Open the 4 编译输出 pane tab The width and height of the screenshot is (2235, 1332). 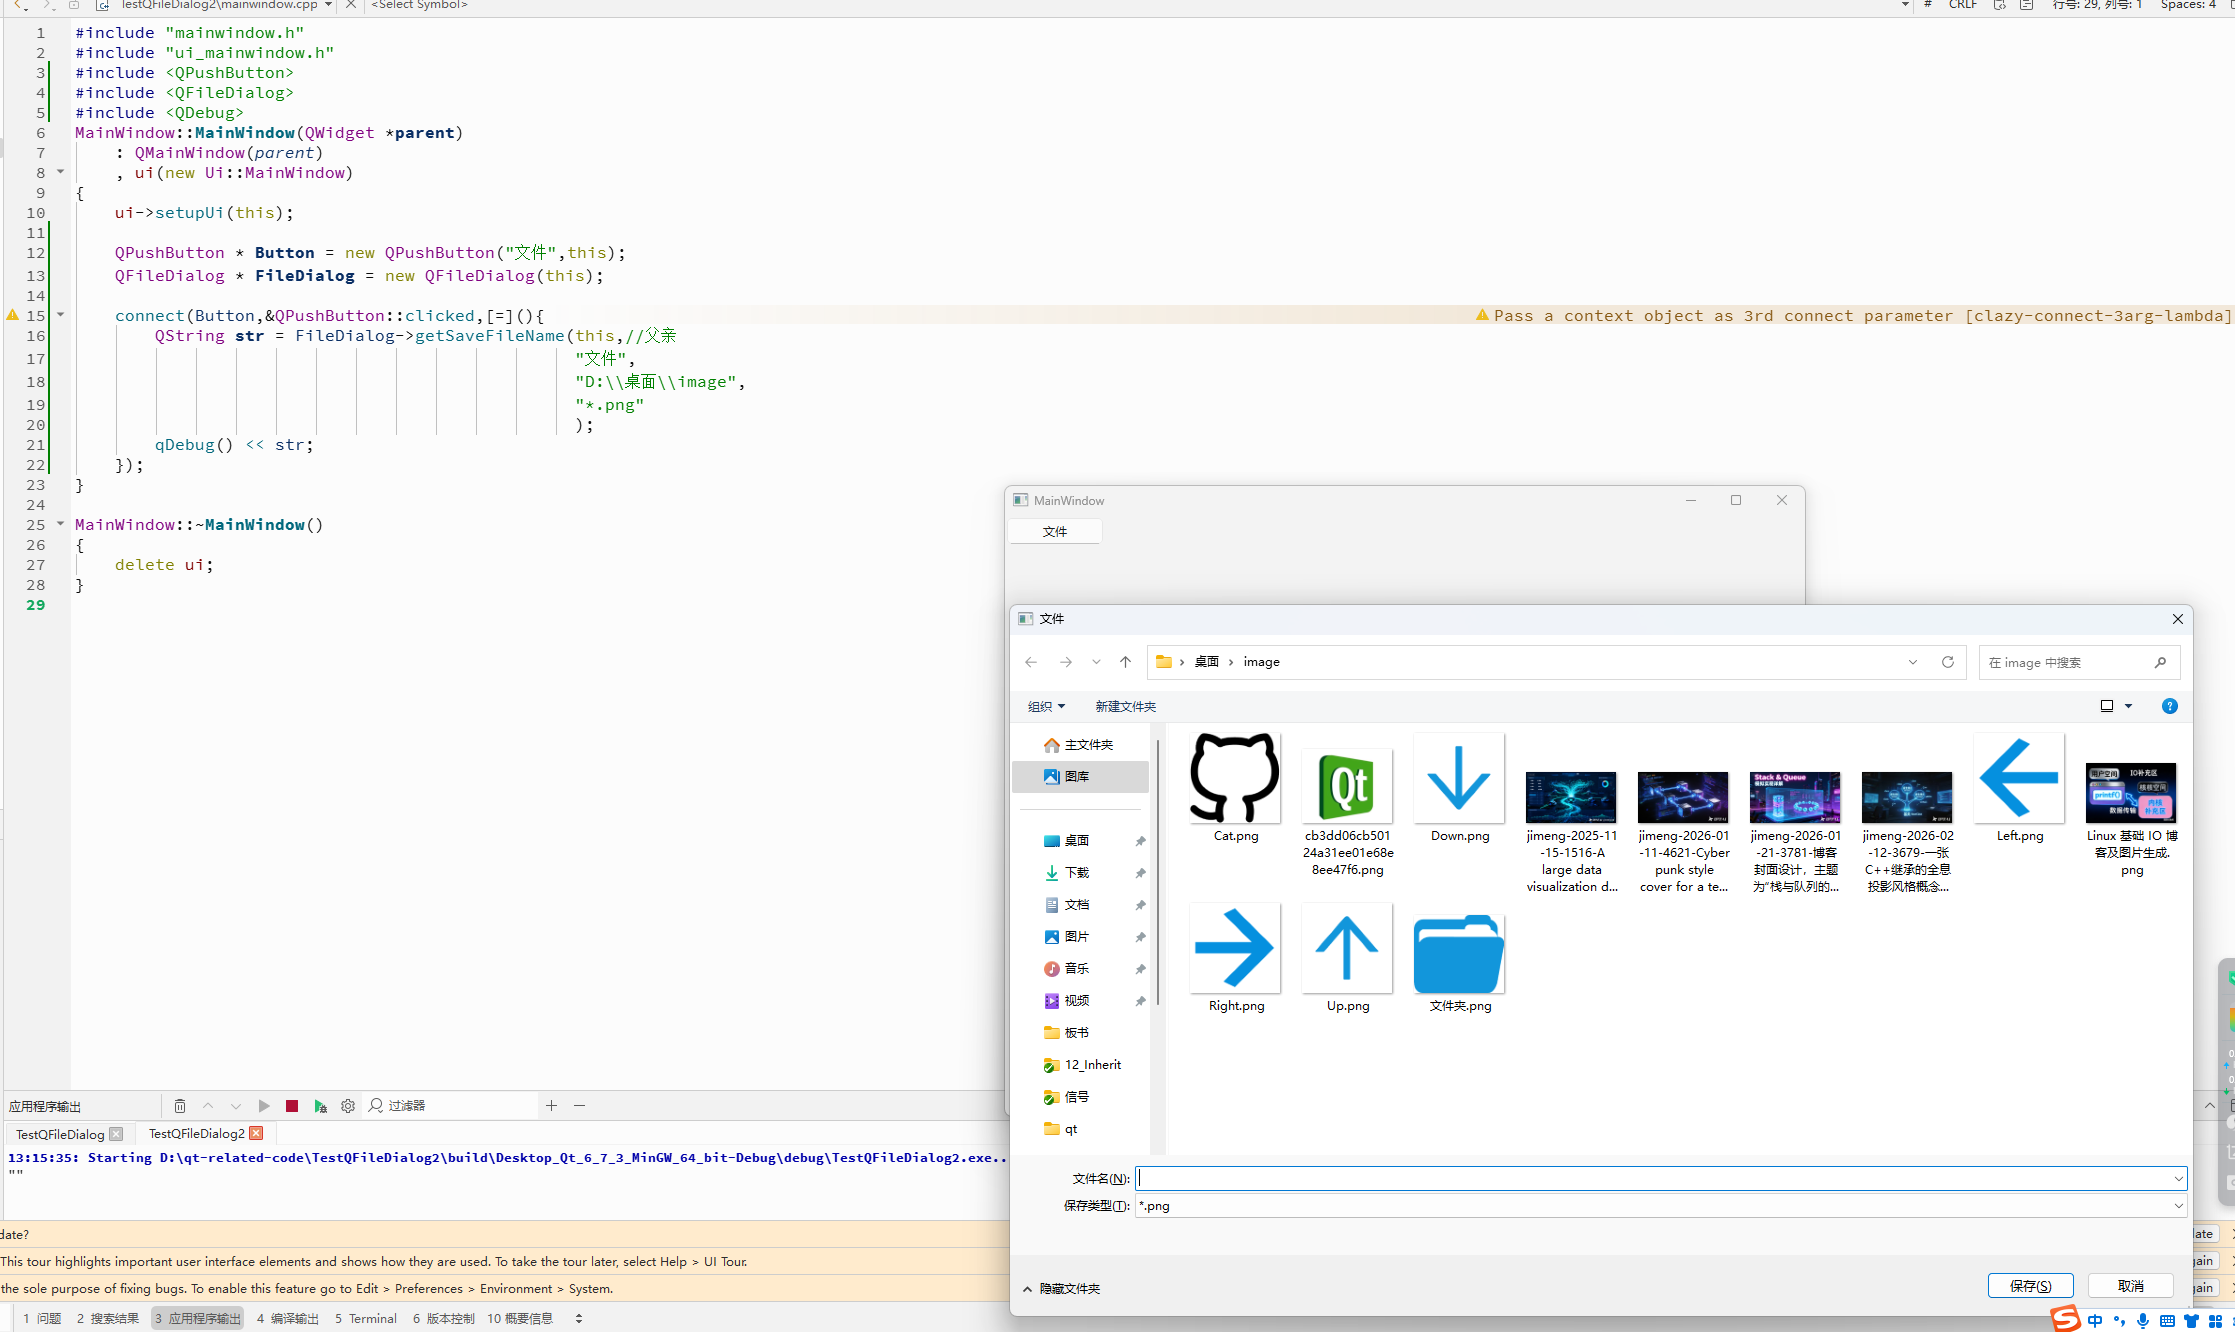click(x=287, y=1319)
